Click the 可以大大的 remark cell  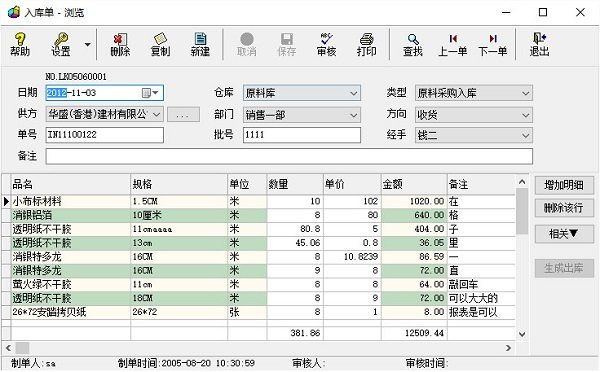coord(481,298)
